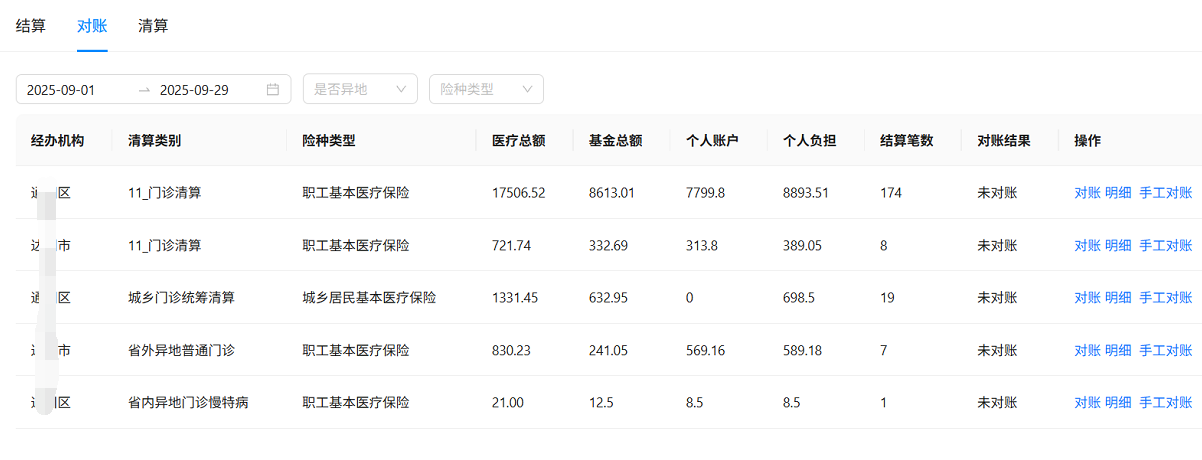Click the 医疗总额 column header

click(518, 141)
